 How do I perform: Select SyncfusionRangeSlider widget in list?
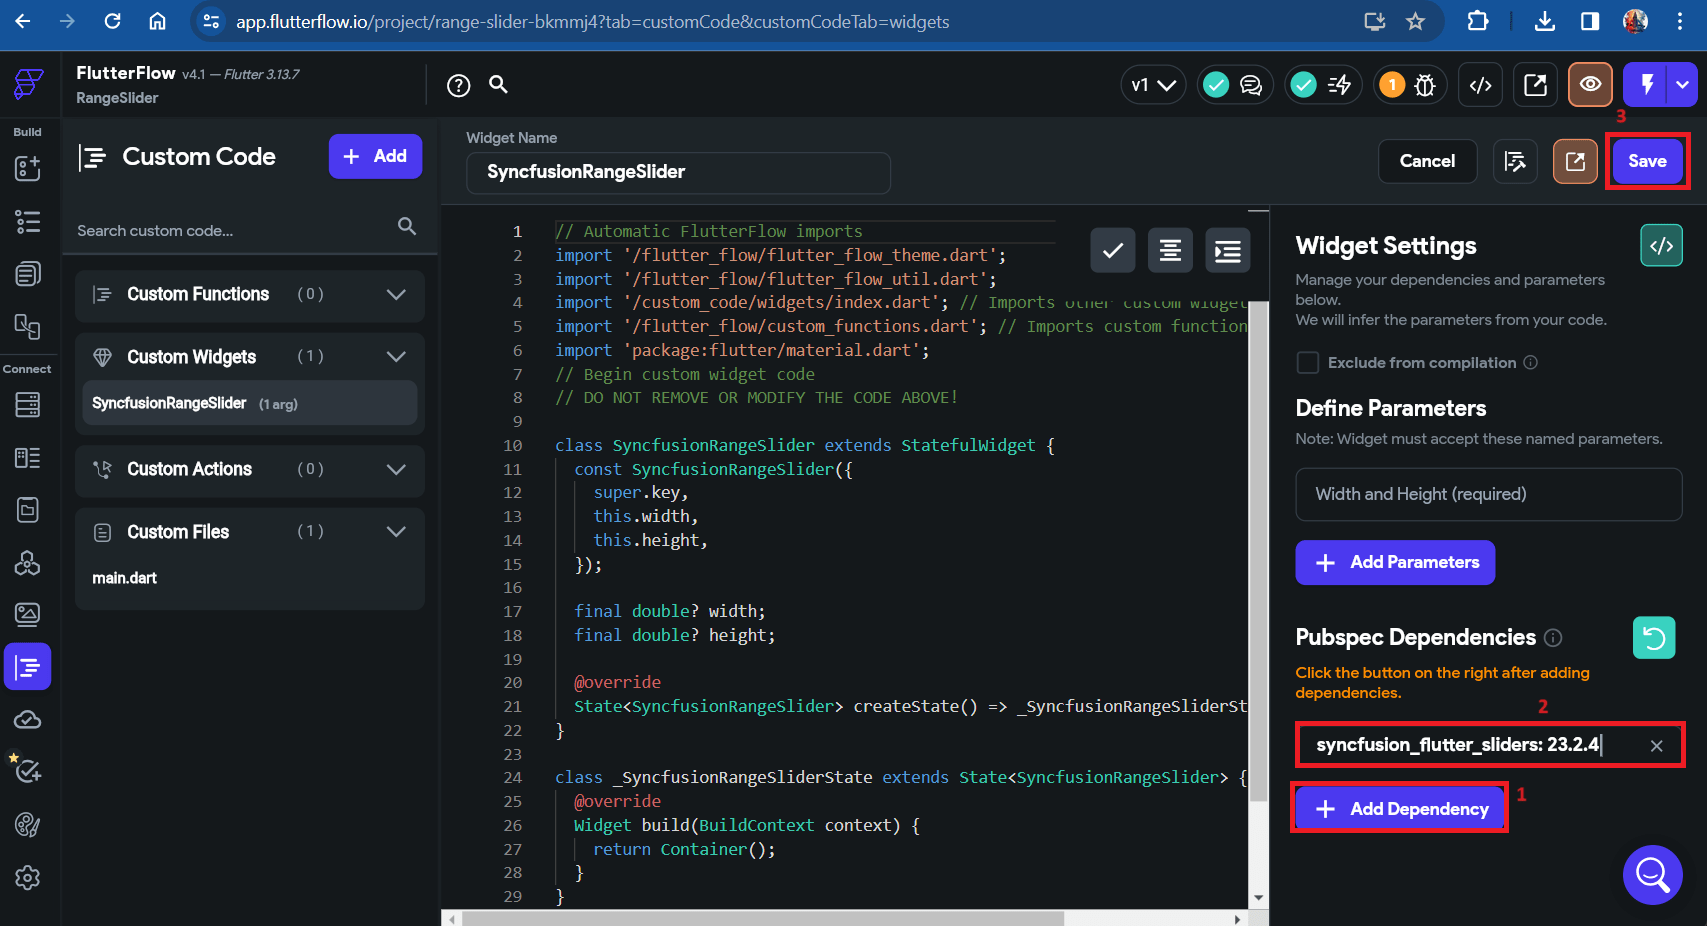point(250,403)
